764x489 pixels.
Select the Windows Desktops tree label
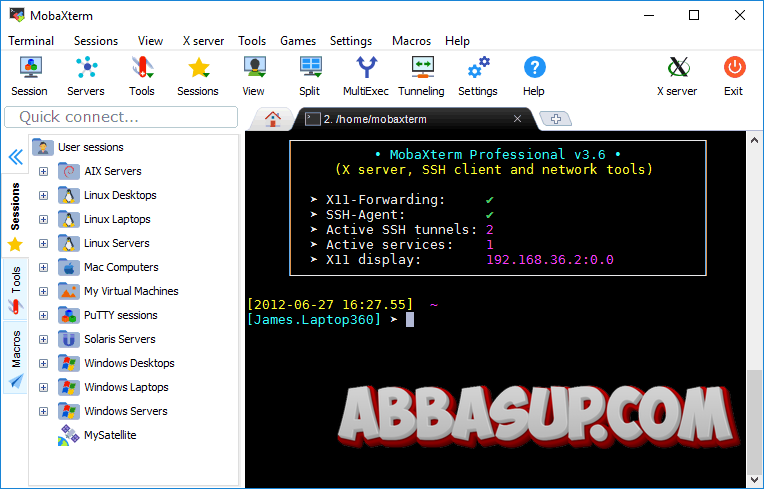[x=129, y=363]
